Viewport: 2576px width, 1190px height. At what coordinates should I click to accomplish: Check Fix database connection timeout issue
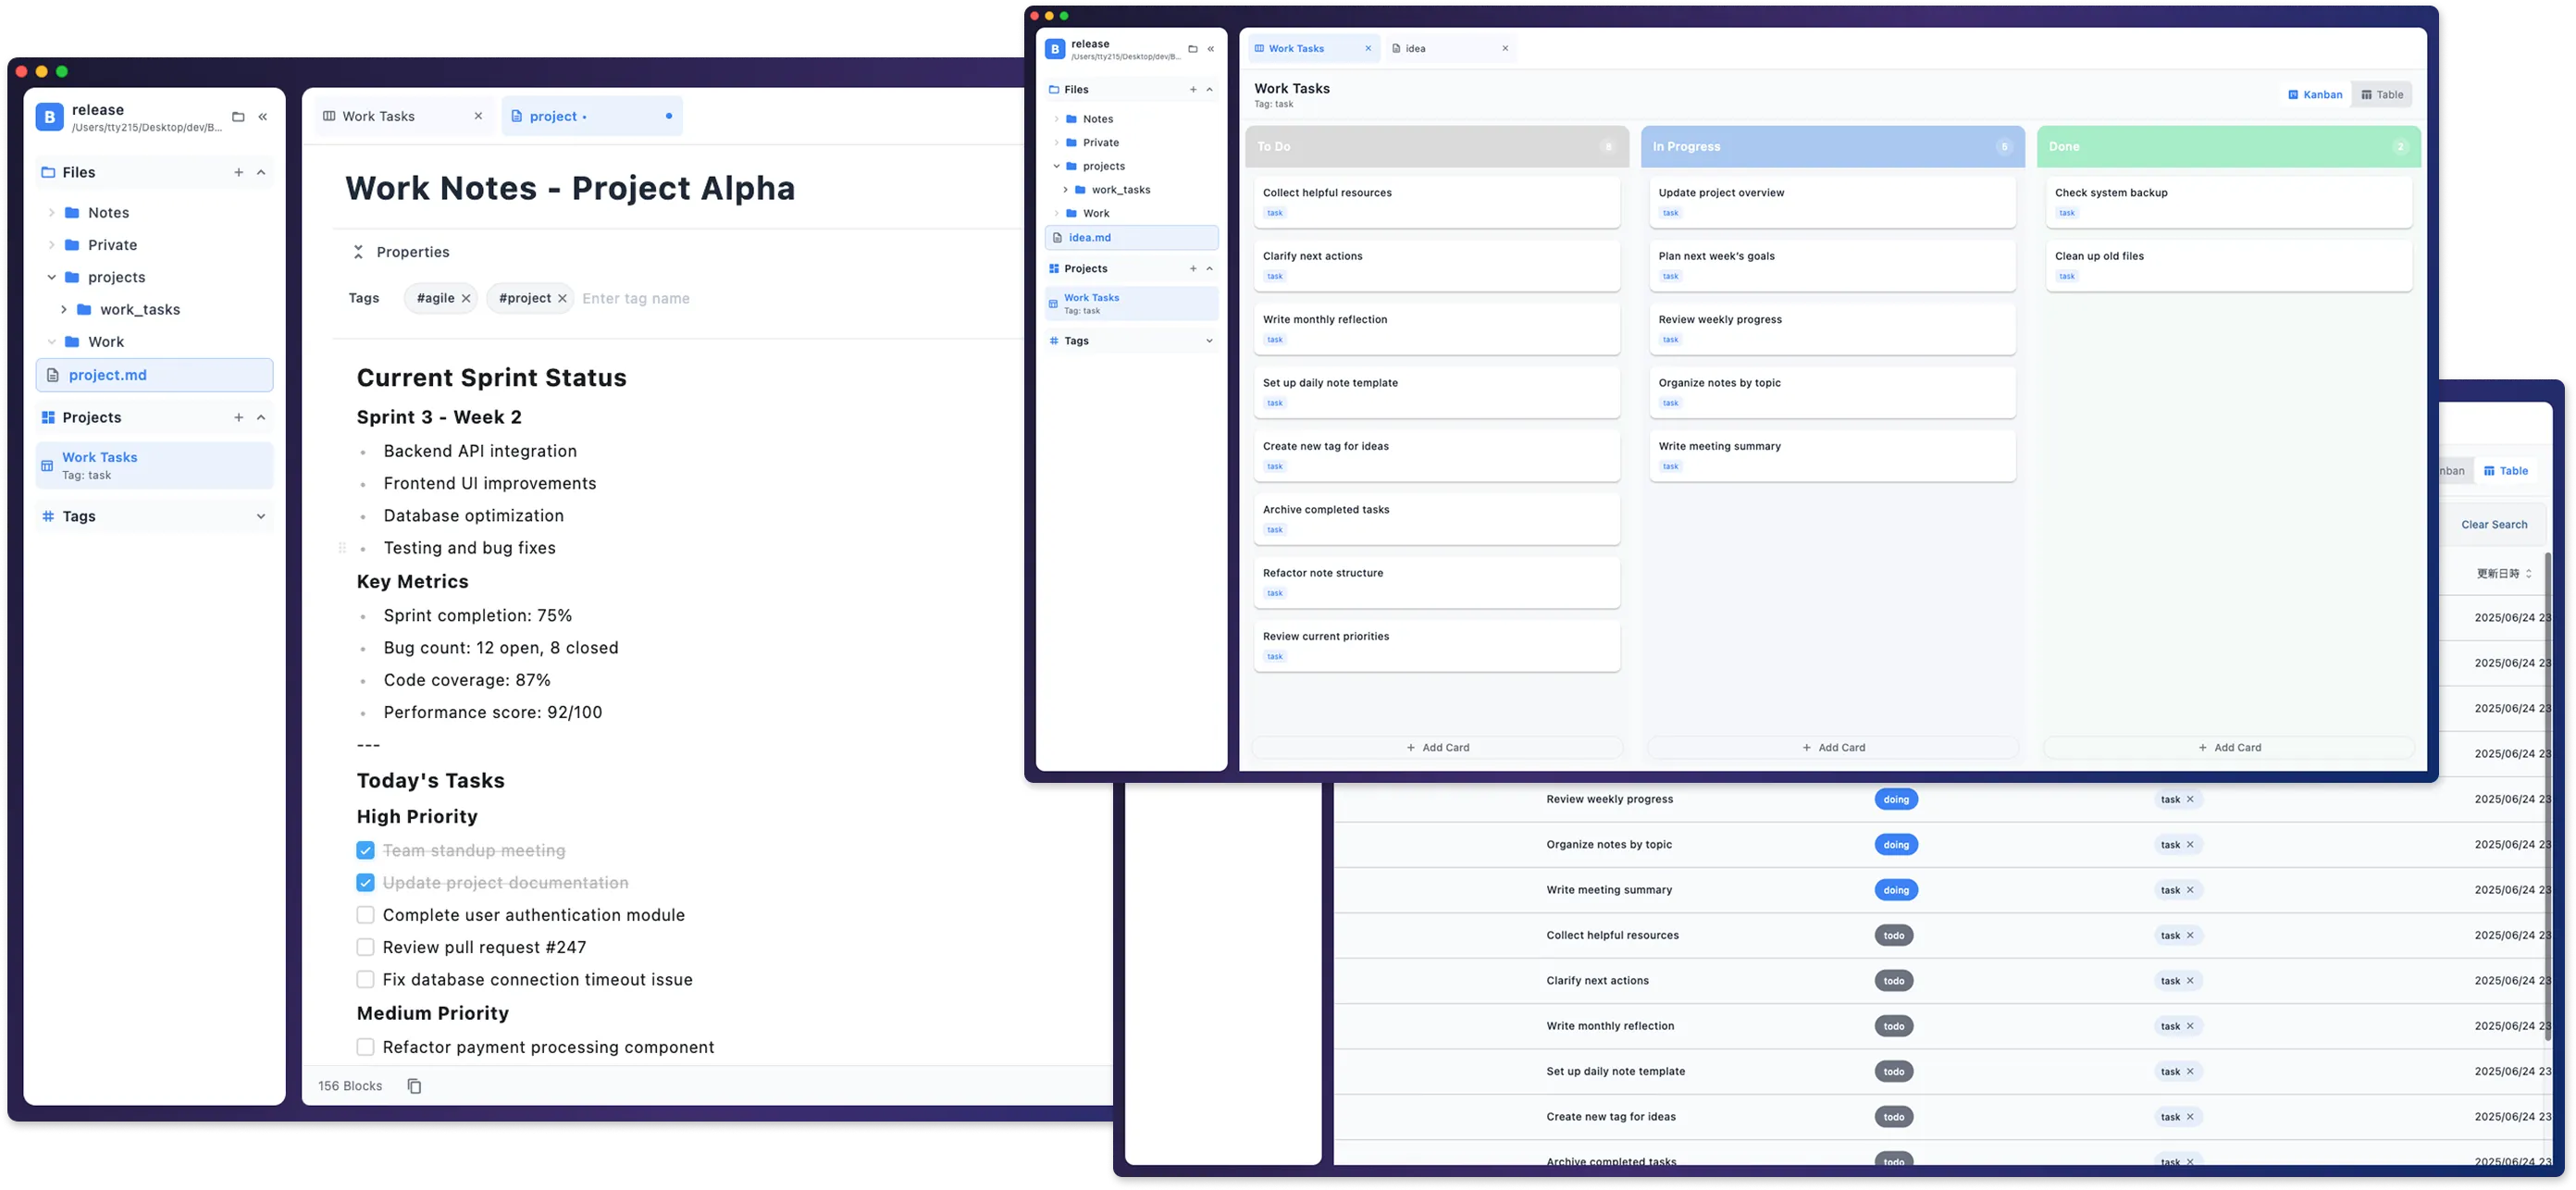point(365,979)
